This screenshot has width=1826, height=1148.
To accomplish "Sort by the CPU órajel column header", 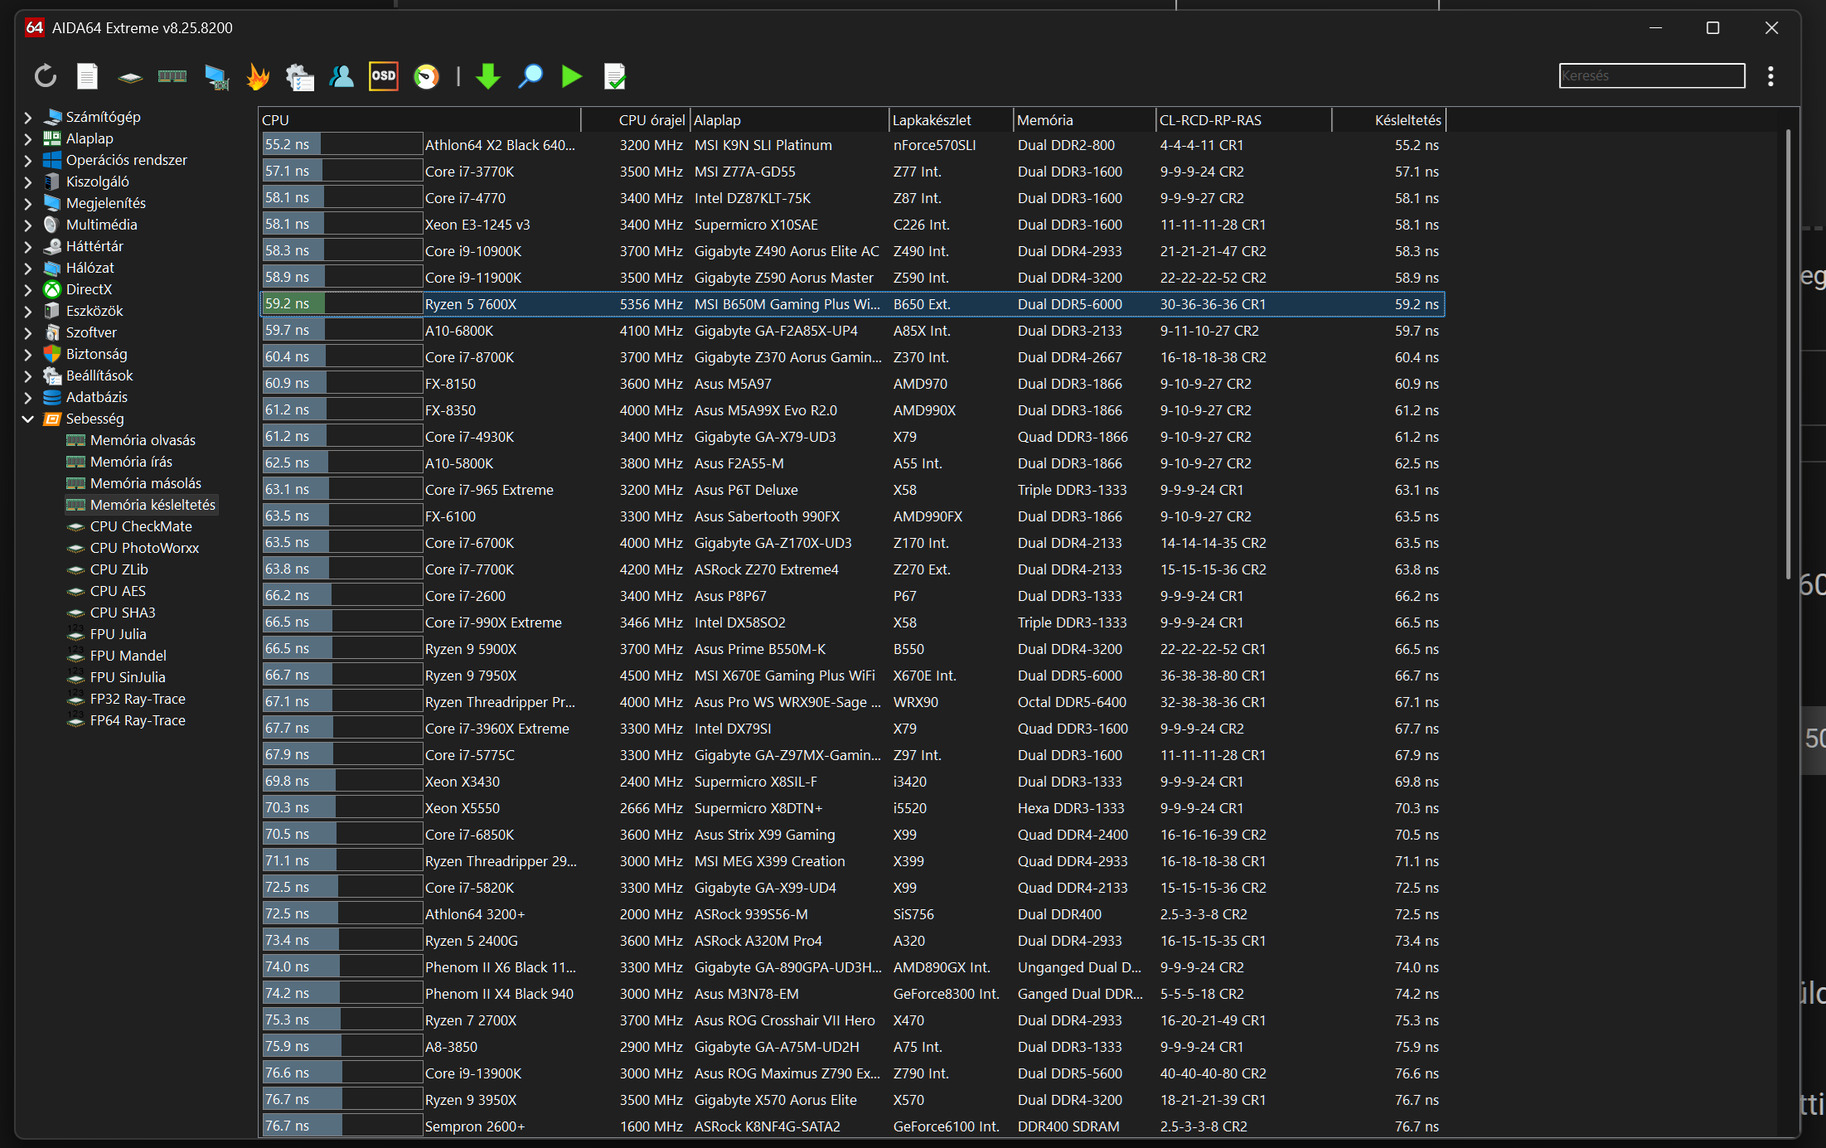I will point(636,120).
